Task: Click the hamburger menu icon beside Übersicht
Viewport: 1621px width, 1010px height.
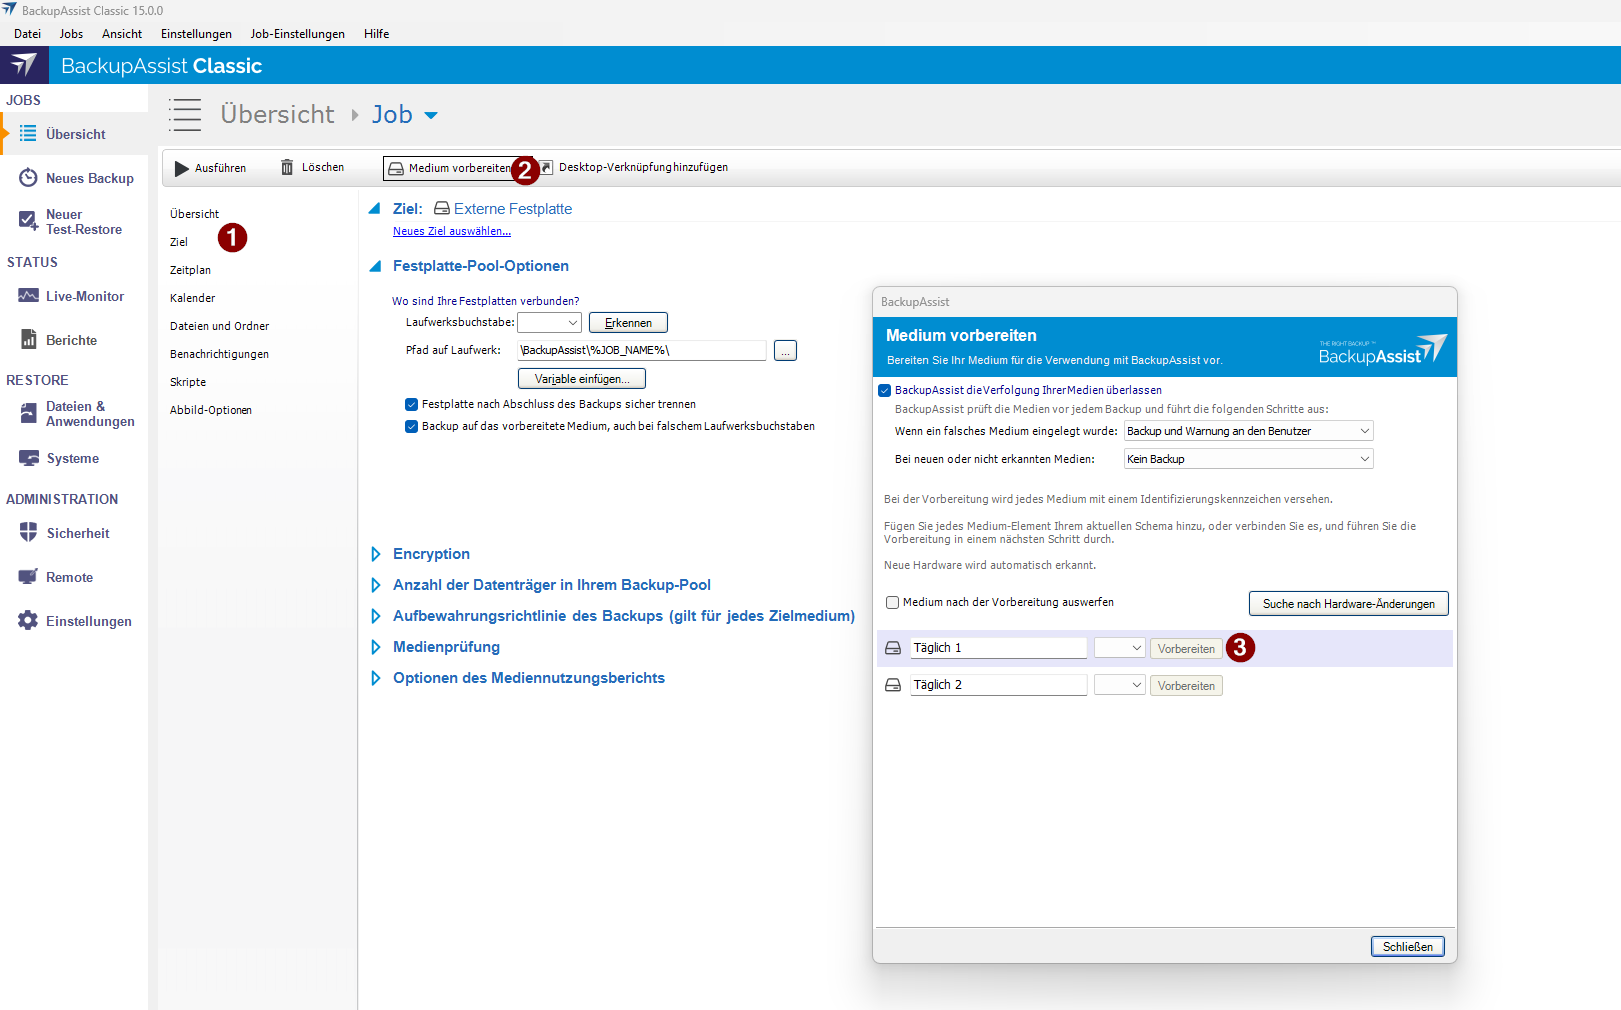Action: pos(185,115)
